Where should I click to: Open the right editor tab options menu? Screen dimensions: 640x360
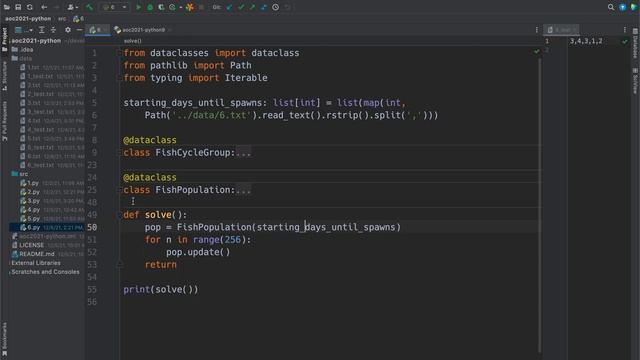click(624, 30)
